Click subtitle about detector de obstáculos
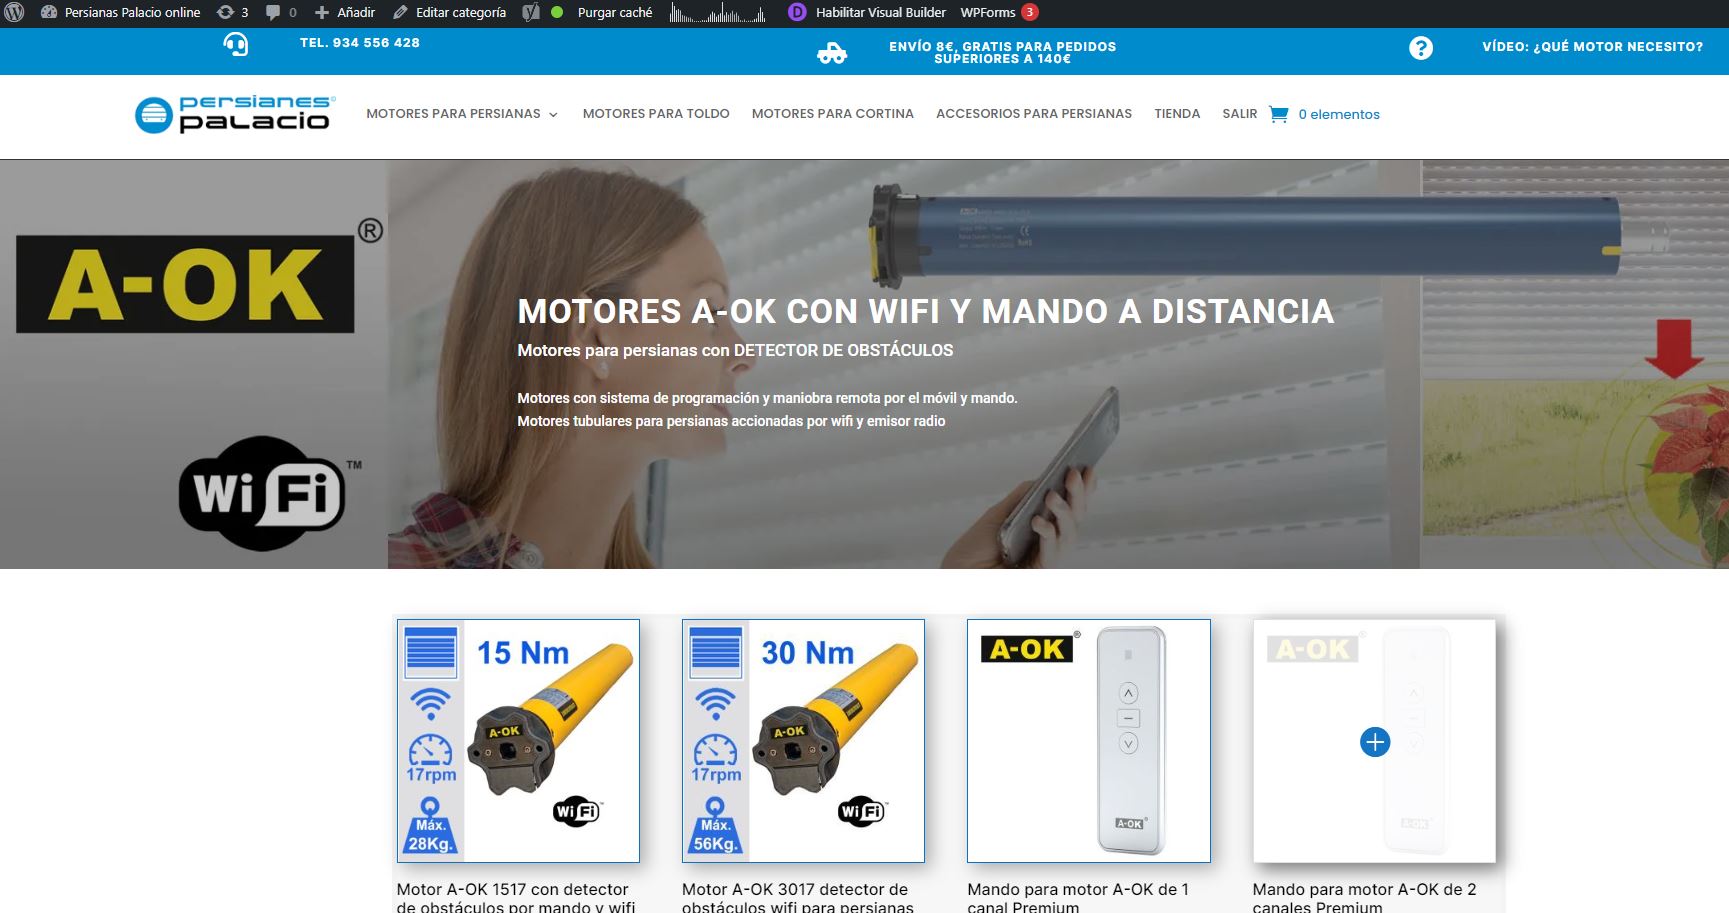1729x913 pixels. [x=735, y=350]
